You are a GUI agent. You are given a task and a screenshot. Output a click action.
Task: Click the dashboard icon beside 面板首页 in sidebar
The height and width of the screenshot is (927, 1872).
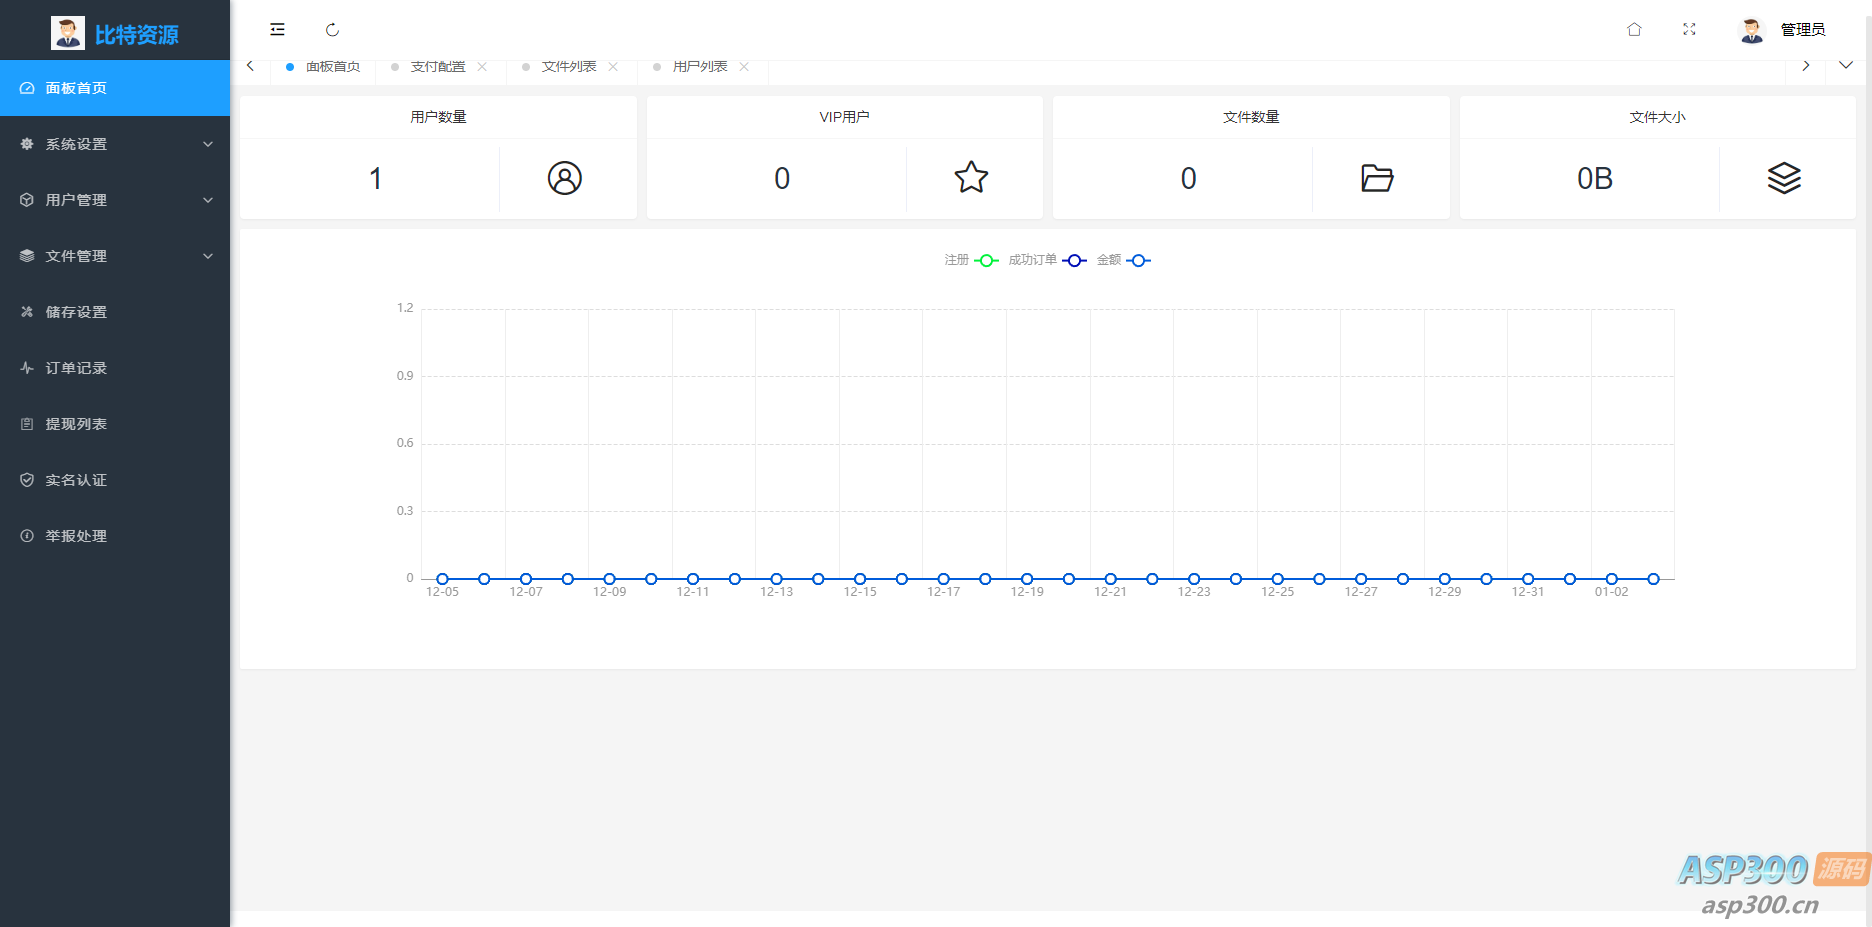click(27, 88)
